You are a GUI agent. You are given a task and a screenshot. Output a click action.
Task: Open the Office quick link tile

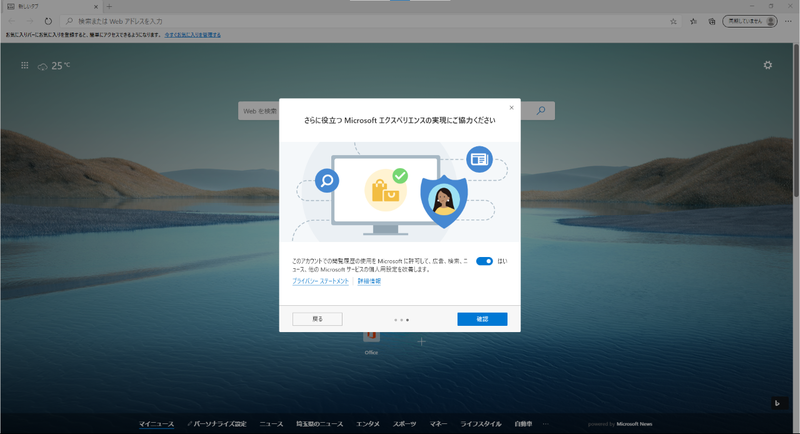pyautogui.click(x=371, y=343)
